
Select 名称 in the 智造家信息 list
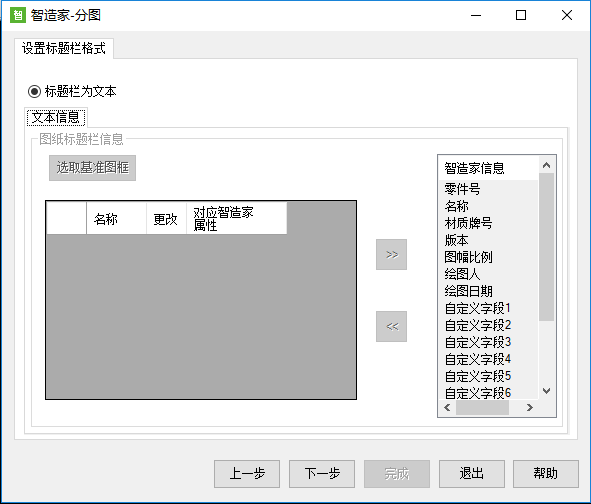pos(488,206)
